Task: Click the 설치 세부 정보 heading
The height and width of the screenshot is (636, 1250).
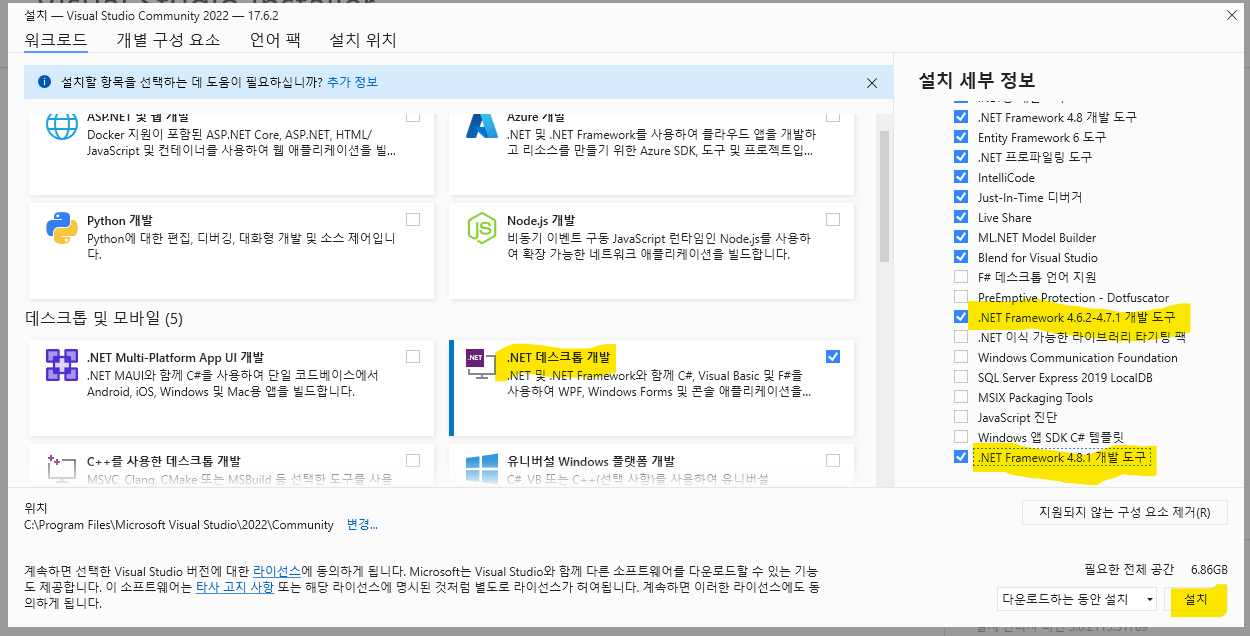Action: coord(977,80)
